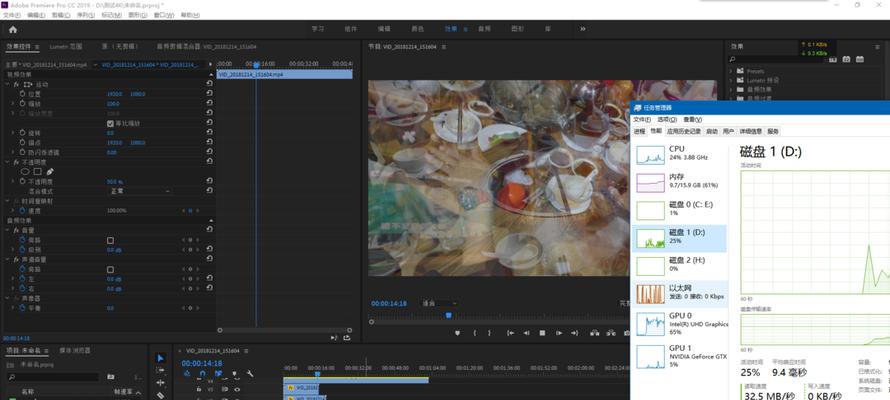Toggle animation stopwatch for 锚点
890x400 pixels.
tap(23, 142)
